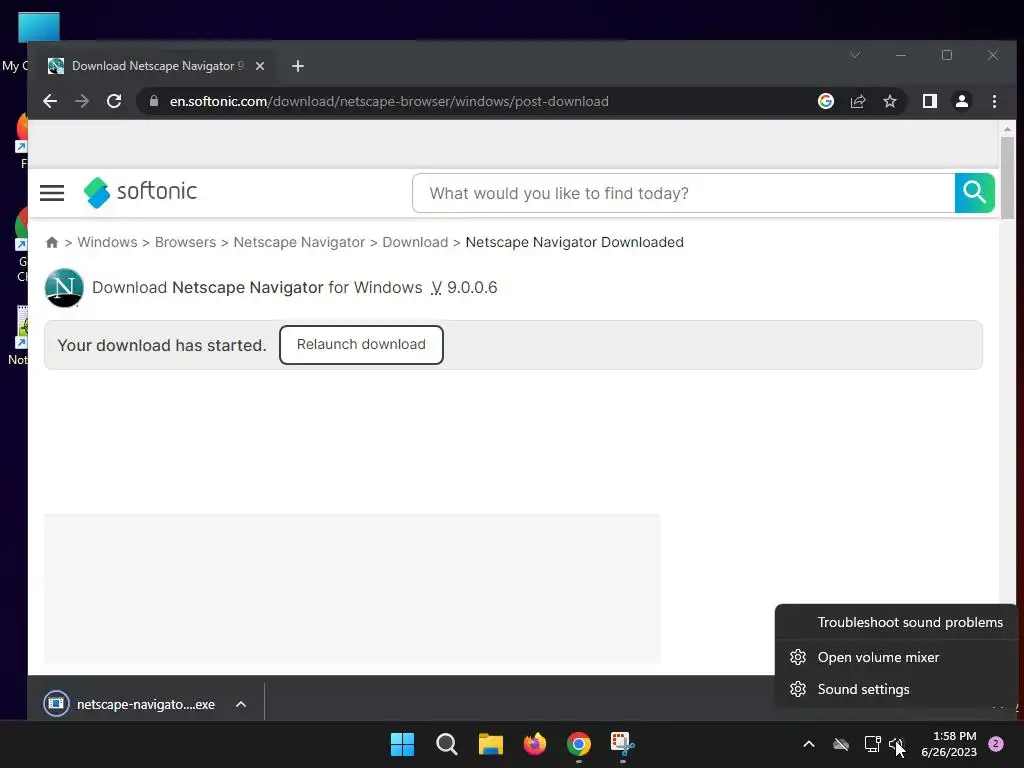Click the address bar URL

coord(389,101)
